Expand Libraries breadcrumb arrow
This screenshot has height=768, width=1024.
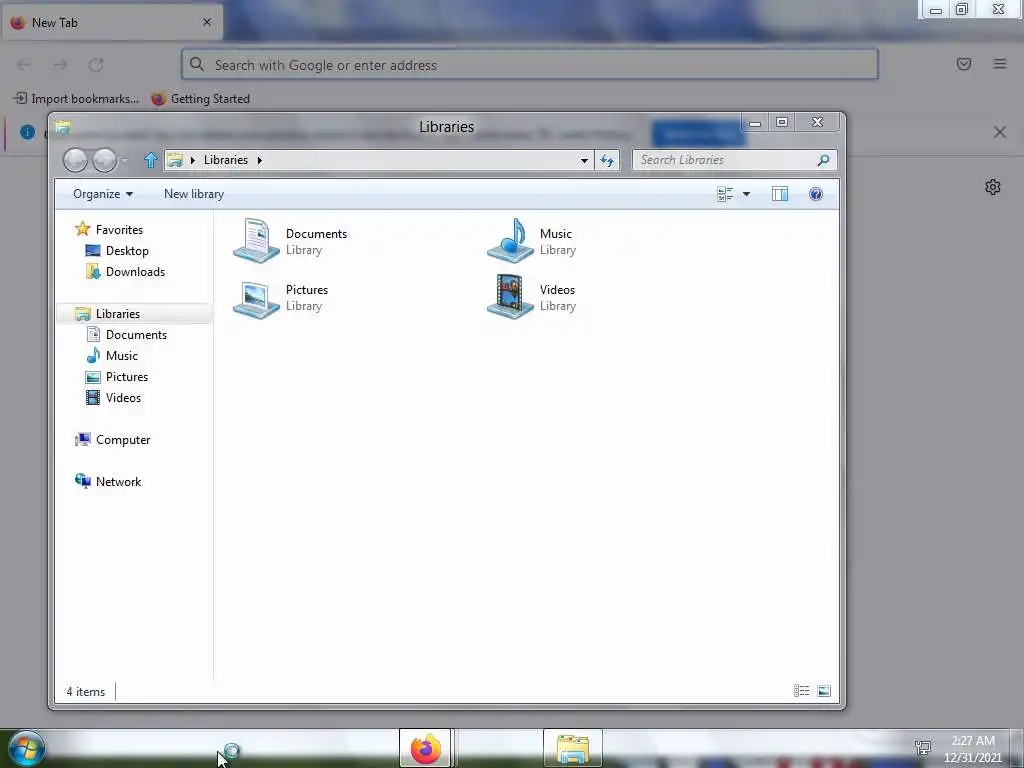pyautogui.click(x=259, y=160)
